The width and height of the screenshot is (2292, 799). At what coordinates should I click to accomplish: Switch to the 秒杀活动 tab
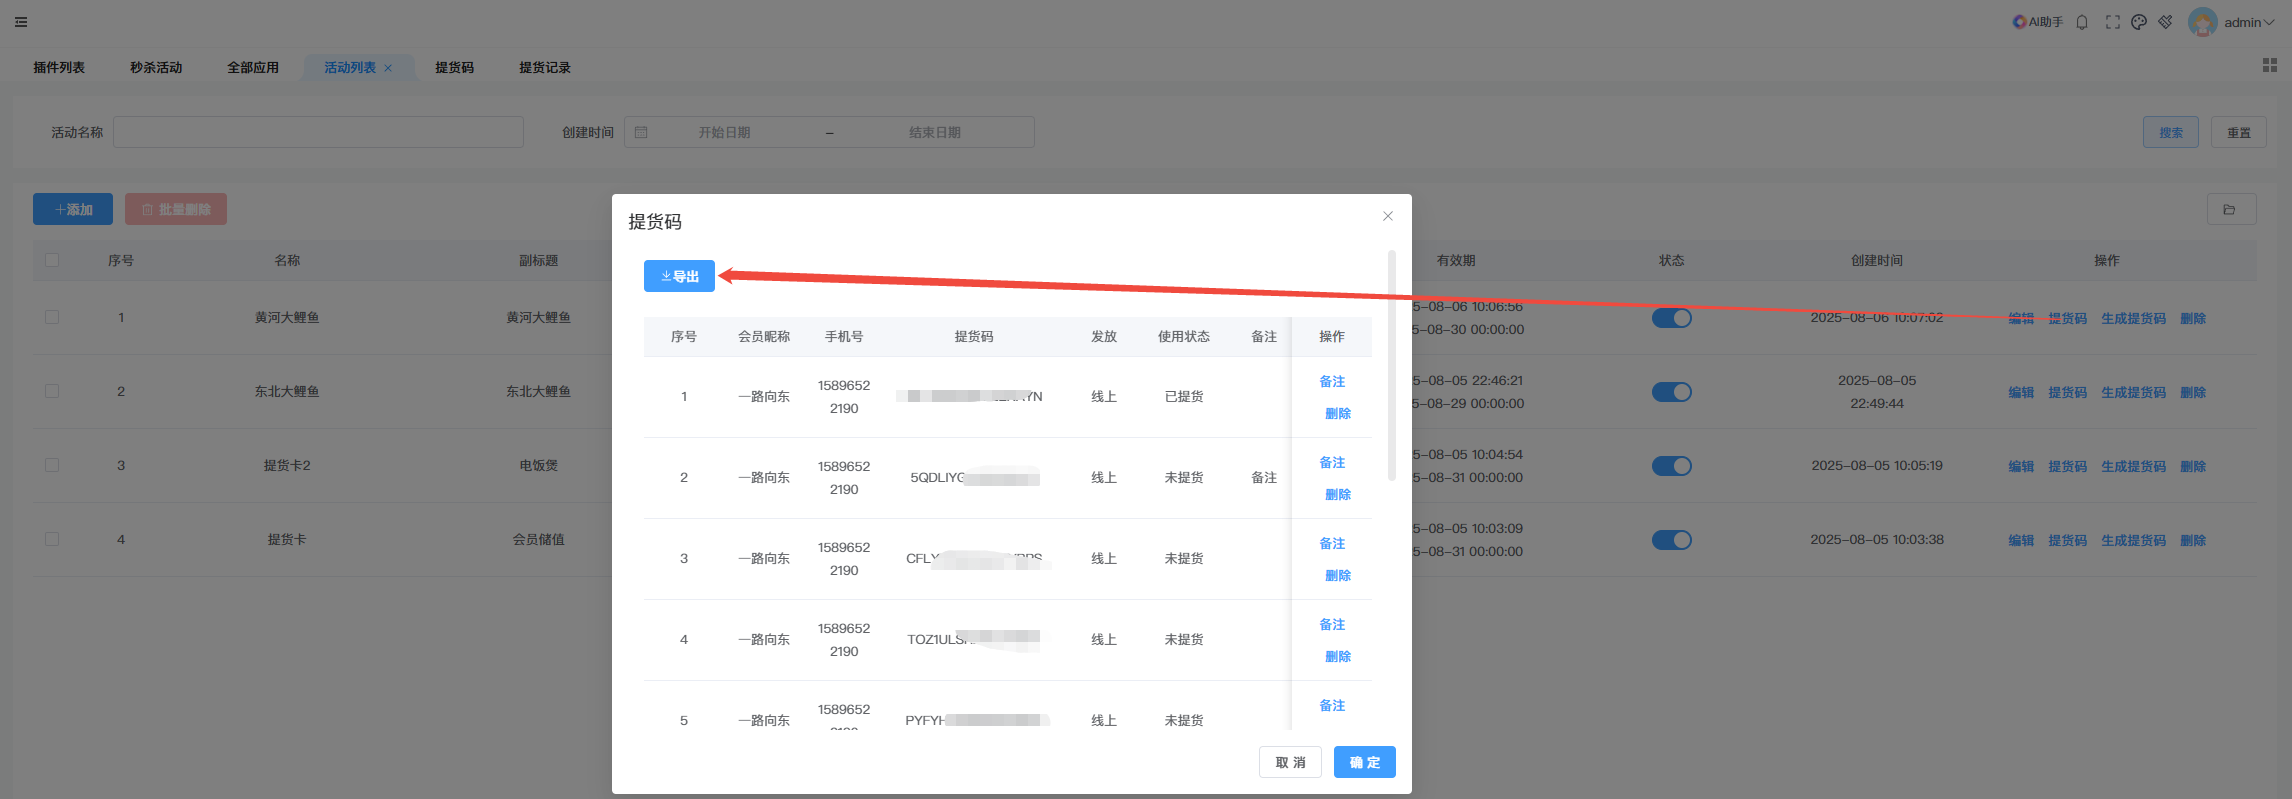156,68
